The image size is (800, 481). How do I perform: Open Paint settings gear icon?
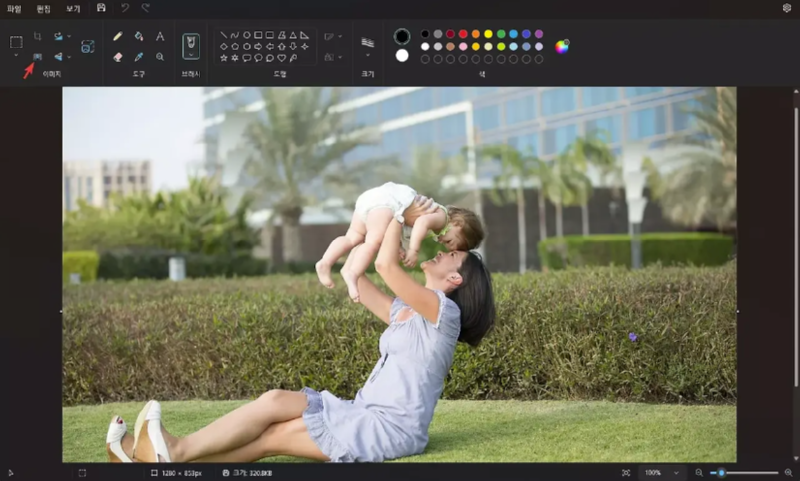[786, 8]
